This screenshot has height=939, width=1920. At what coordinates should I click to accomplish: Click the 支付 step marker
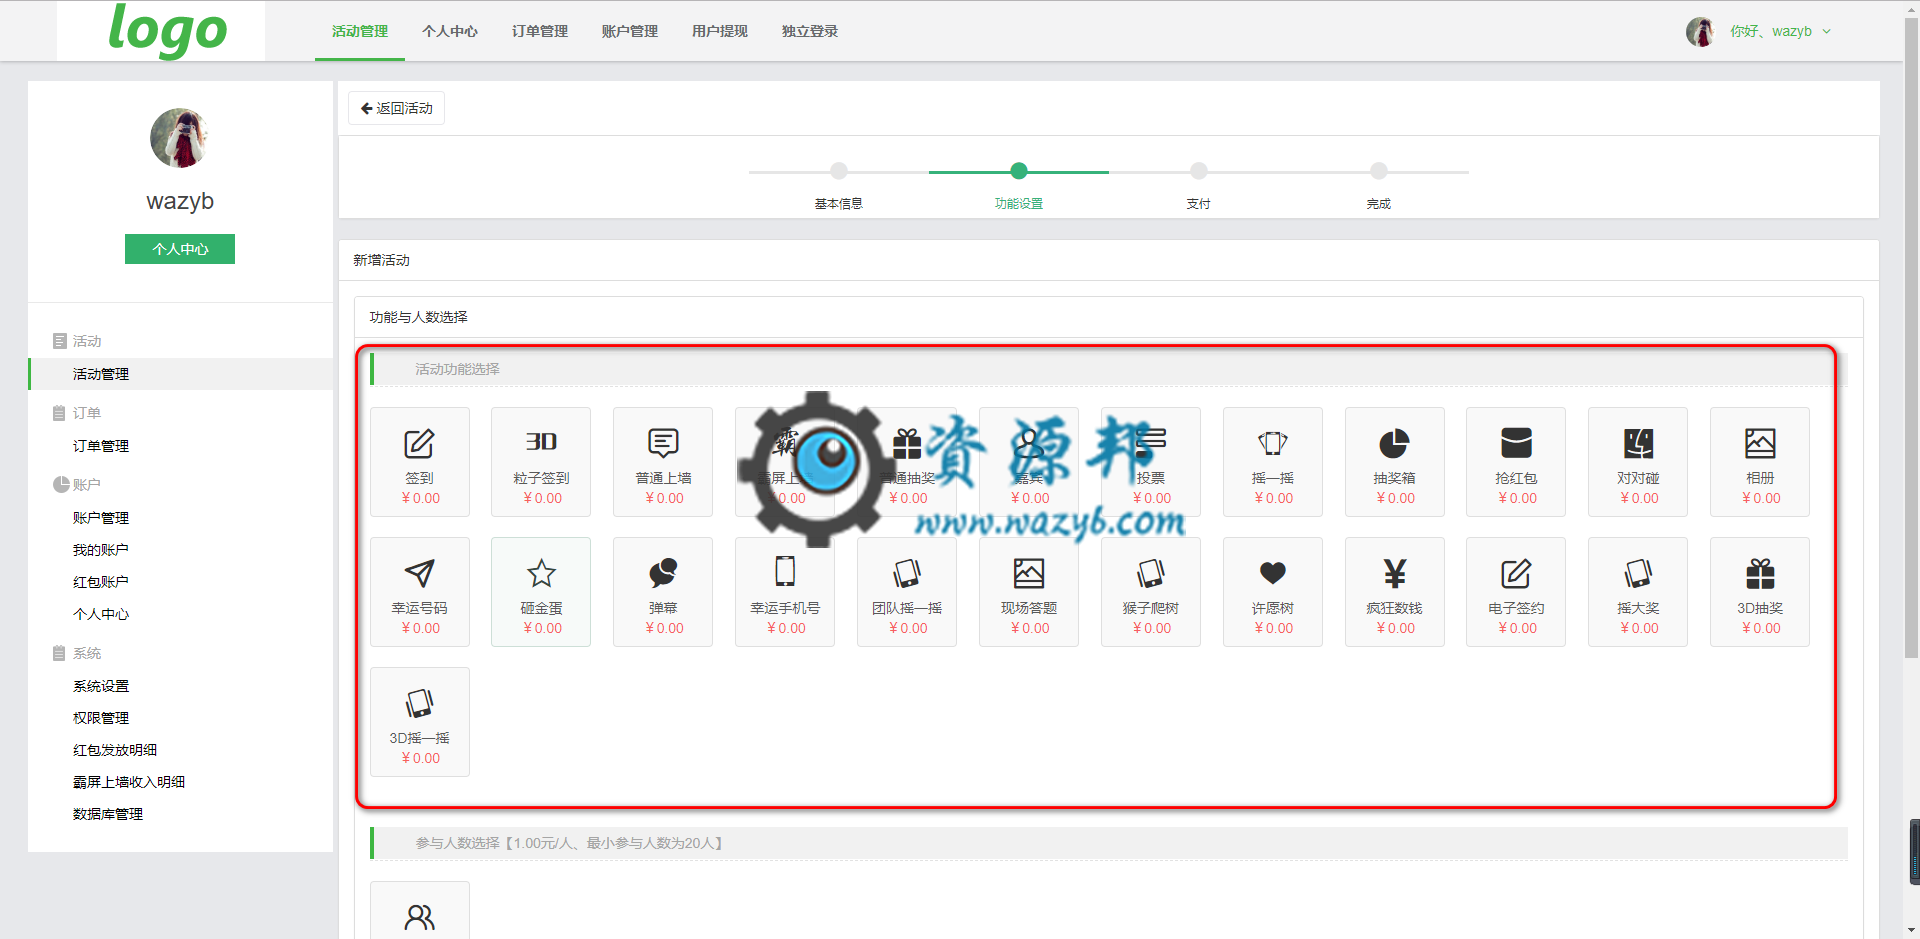tap(1199, 171)
